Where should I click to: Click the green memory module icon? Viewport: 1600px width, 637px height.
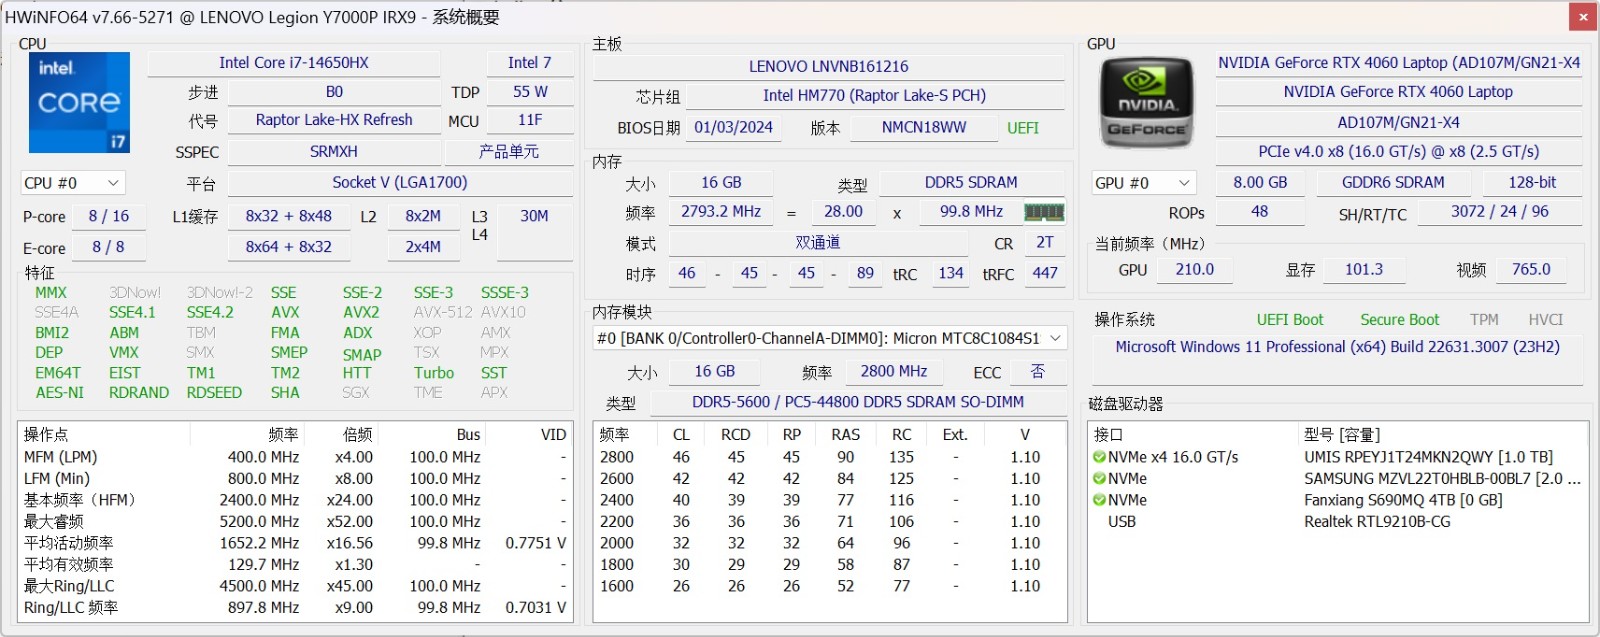point(1044,212)
